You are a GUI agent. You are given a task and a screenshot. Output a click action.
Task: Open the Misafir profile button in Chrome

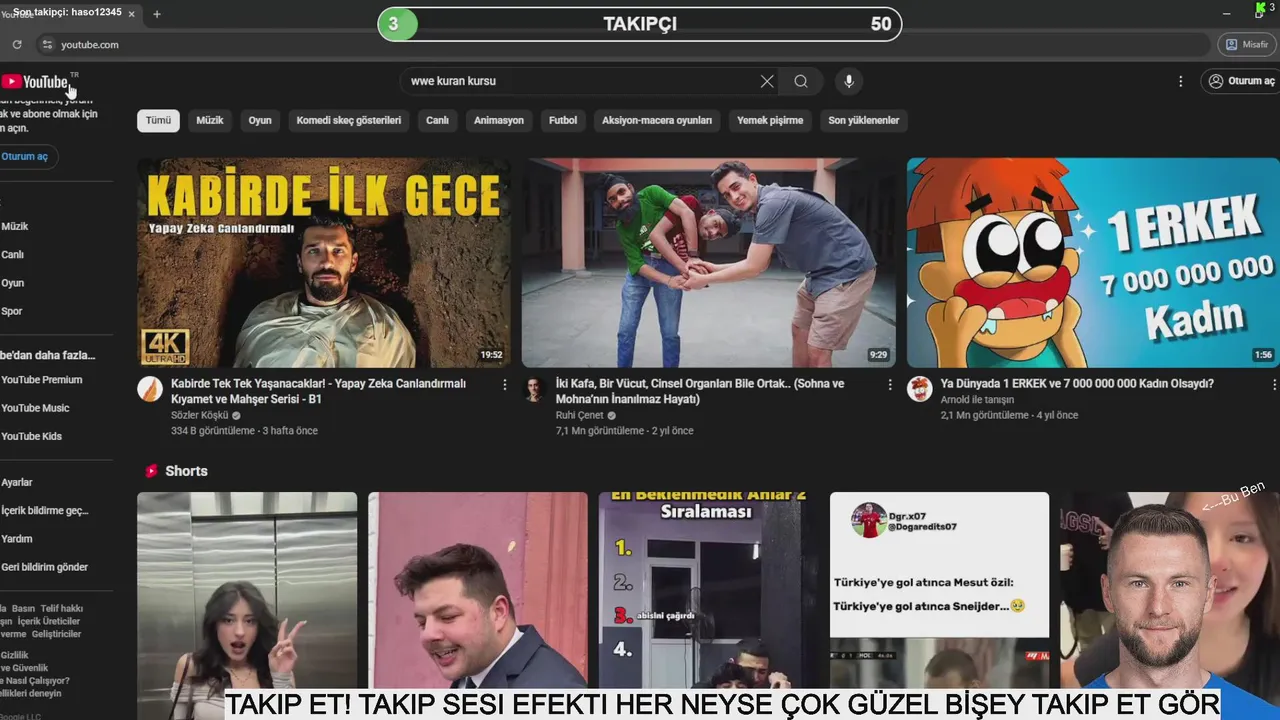1246,44
